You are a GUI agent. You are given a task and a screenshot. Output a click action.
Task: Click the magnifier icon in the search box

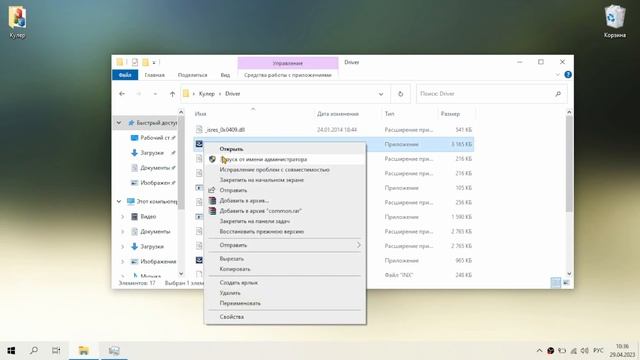pos(558,94)
